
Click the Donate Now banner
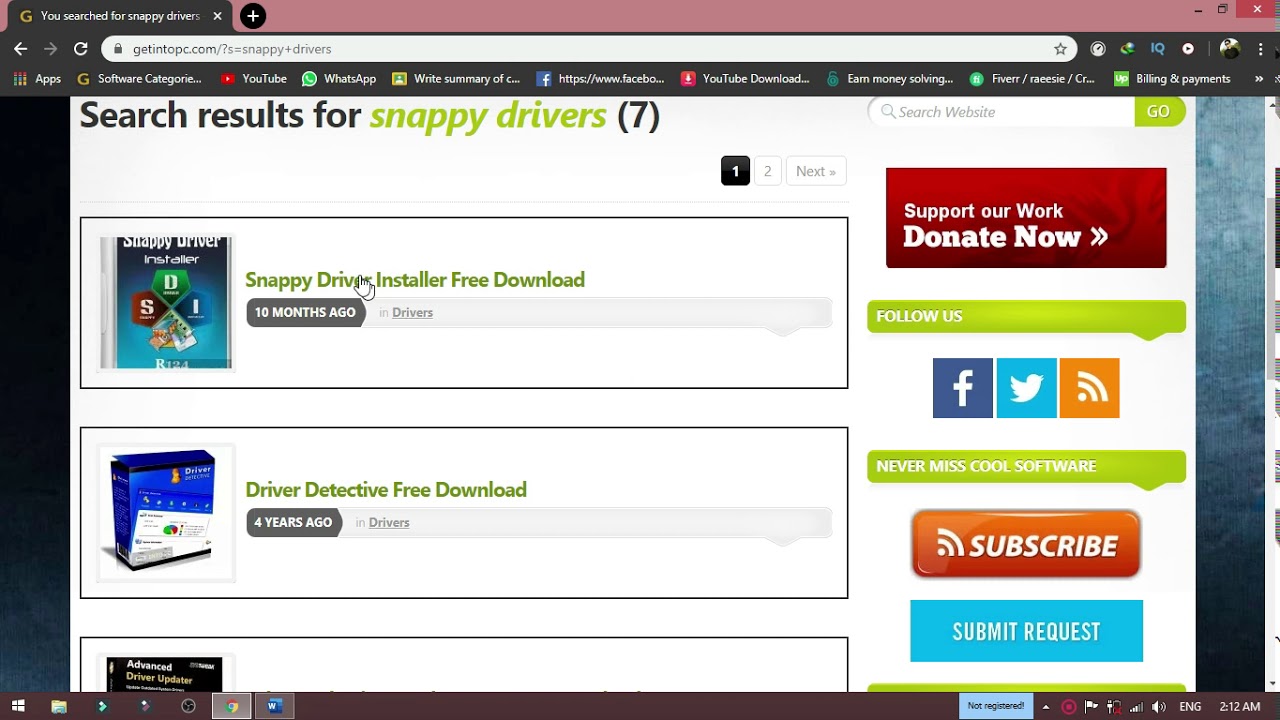coord(1026,218)
